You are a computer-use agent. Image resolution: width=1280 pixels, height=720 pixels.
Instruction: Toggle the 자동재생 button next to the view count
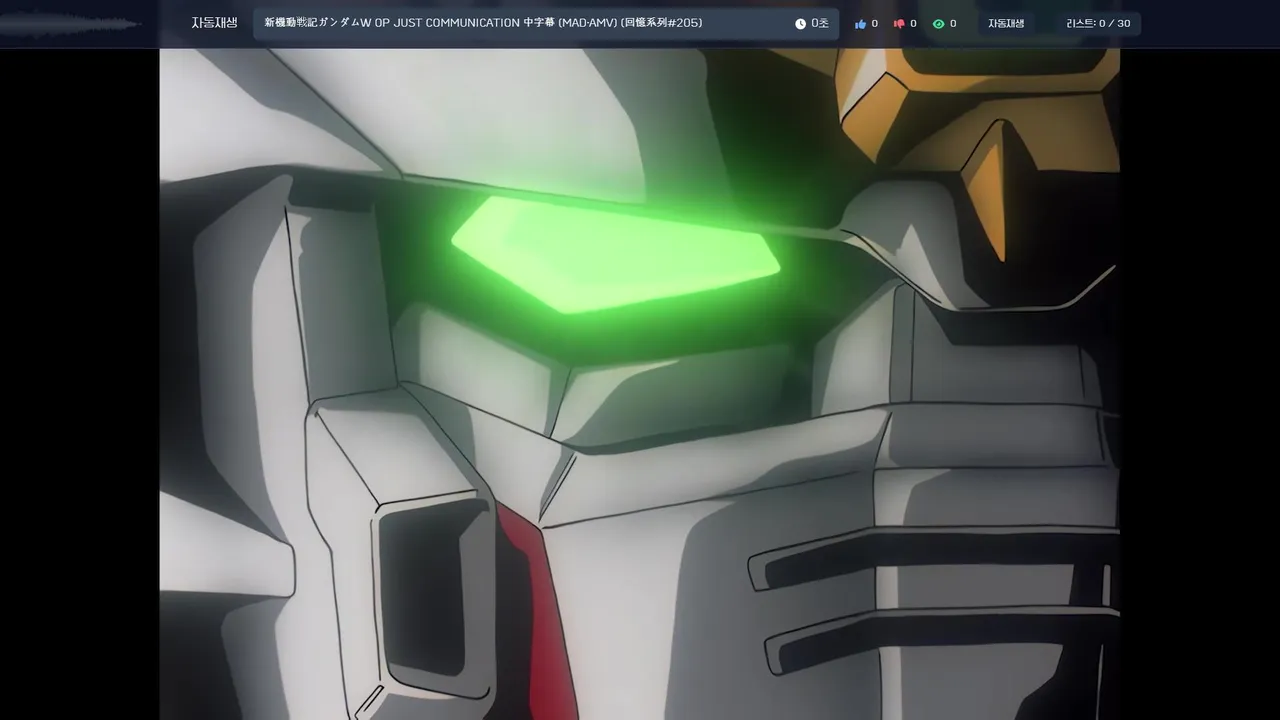coord(1006,24)
